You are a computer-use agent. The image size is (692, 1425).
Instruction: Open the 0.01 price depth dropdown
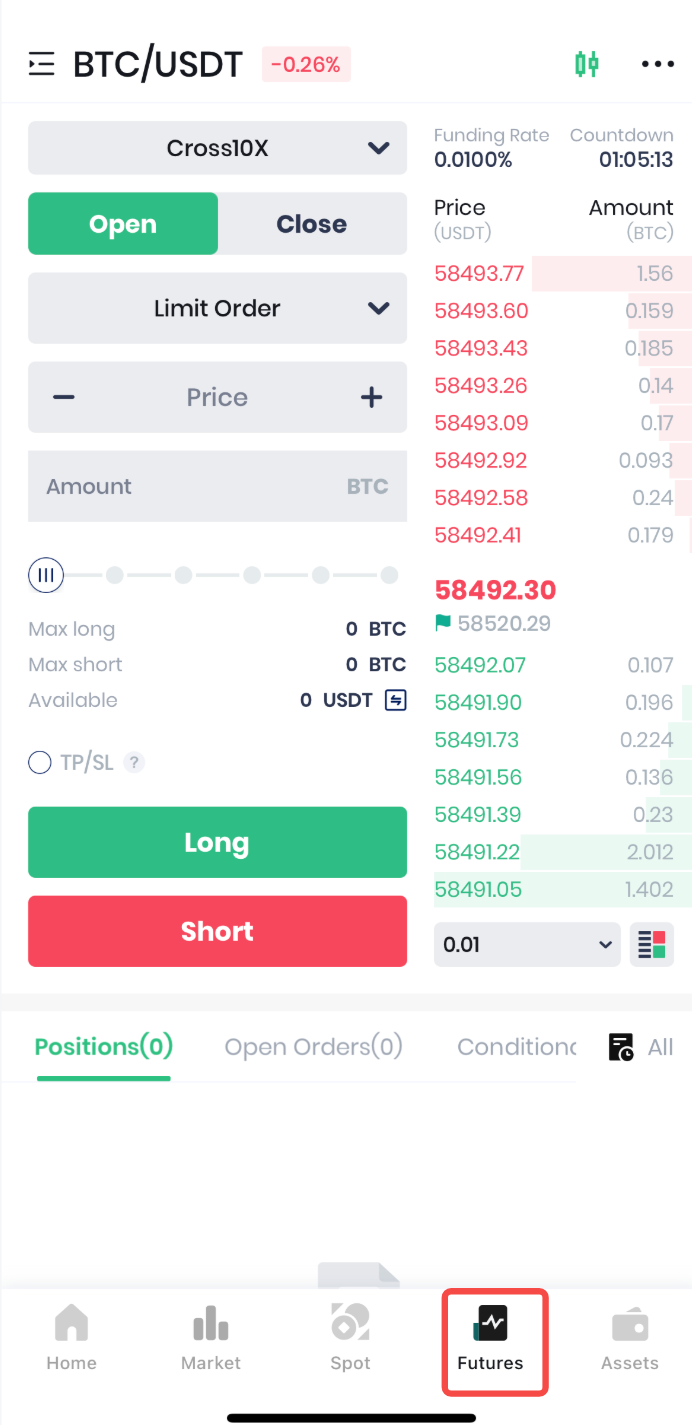click(x=526, y=945)
